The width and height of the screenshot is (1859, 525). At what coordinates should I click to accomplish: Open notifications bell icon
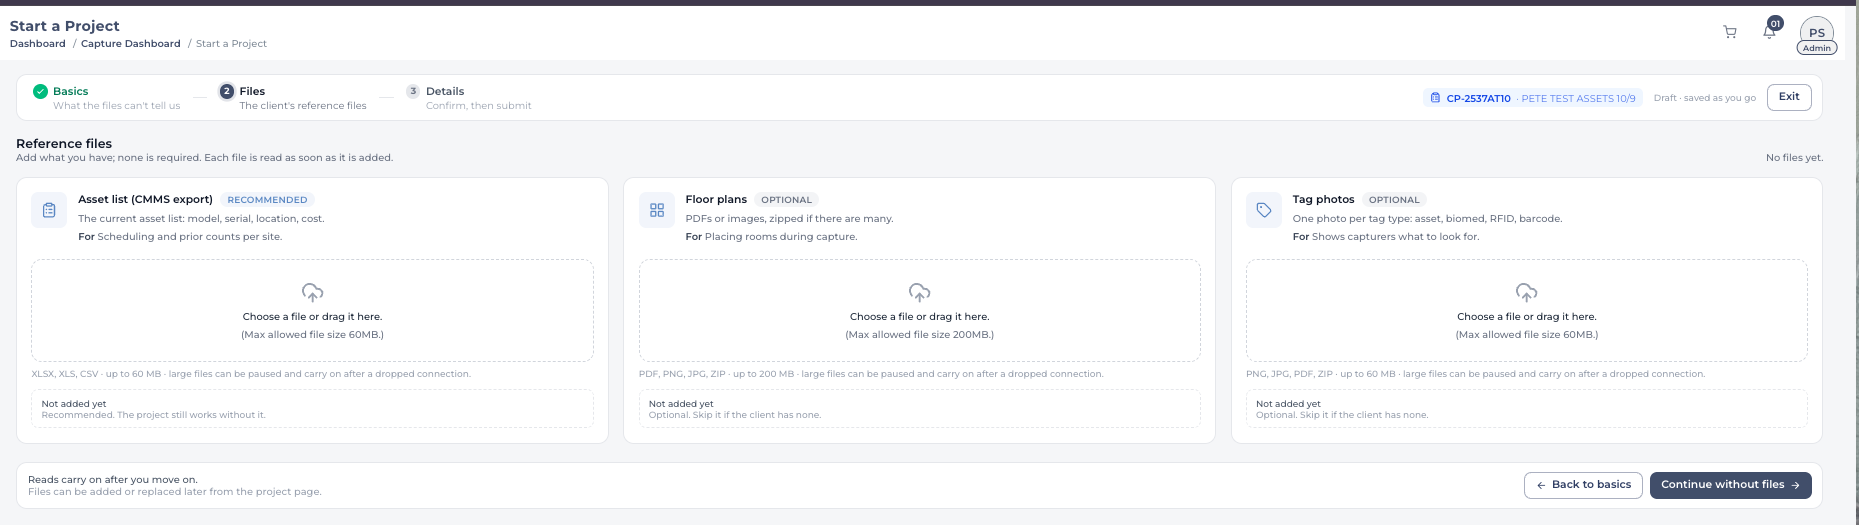click(x=1769, y=32)
